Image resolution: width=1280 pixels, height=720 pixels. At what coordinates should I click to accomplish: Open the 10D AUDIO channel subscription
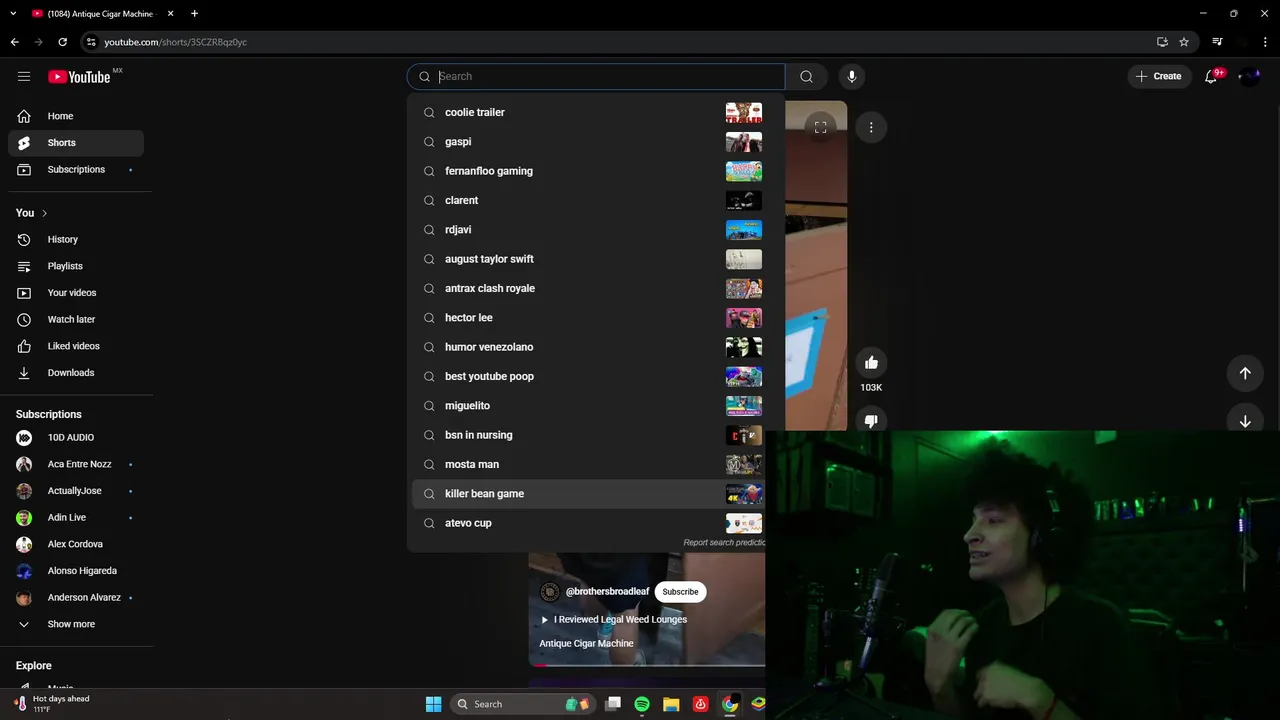point(76,438)
